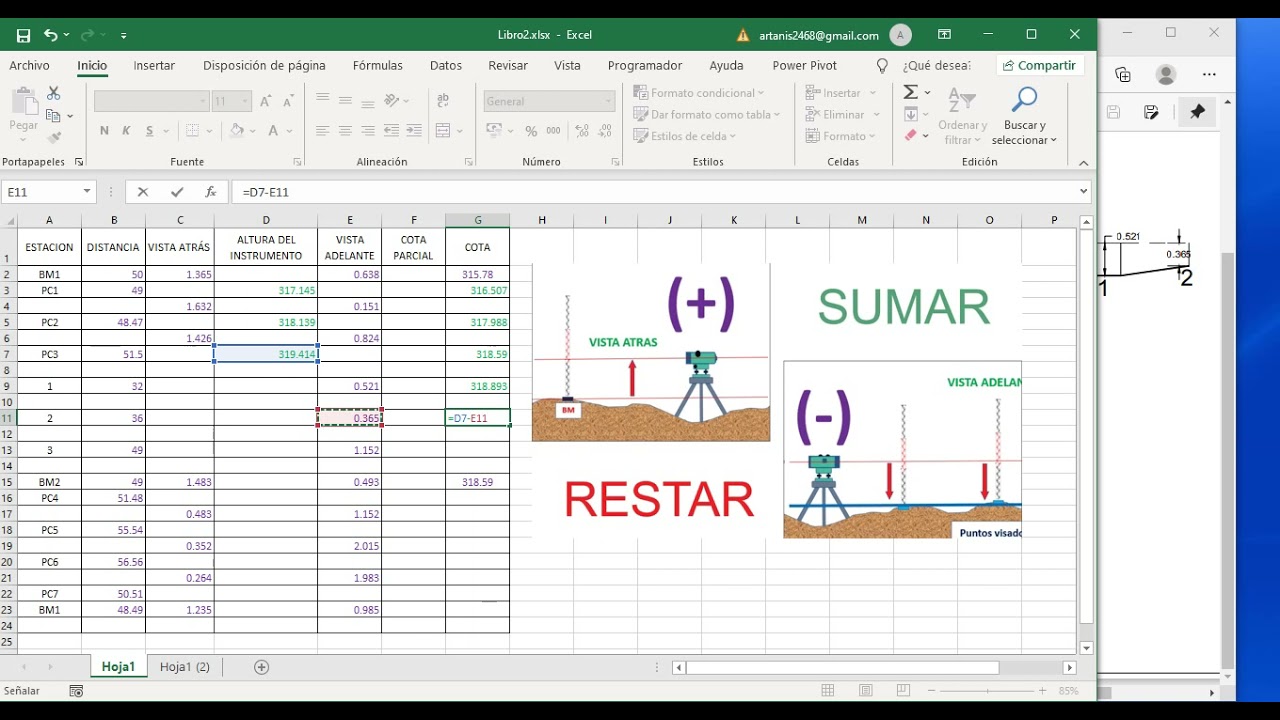
Task: Click the Redo arrow in the quick access toolbar
Action: point(87,35)
